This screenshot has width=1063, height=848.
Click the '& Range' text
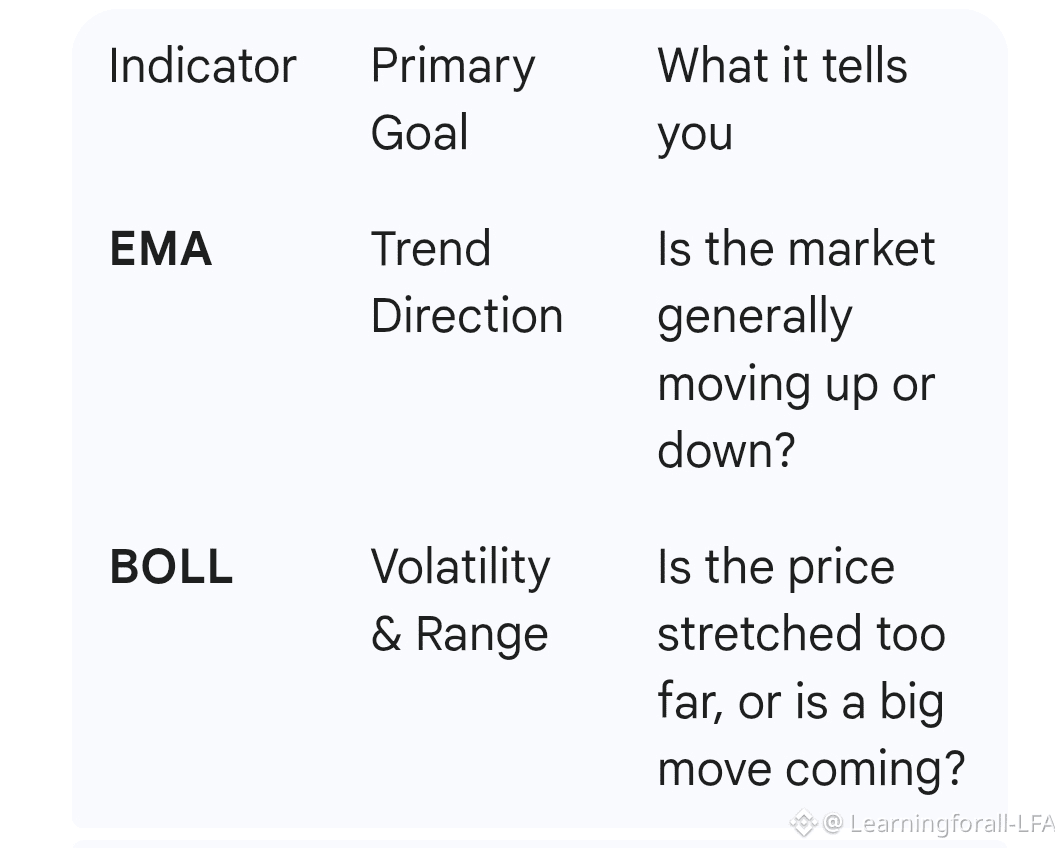(x=459, y=634)
